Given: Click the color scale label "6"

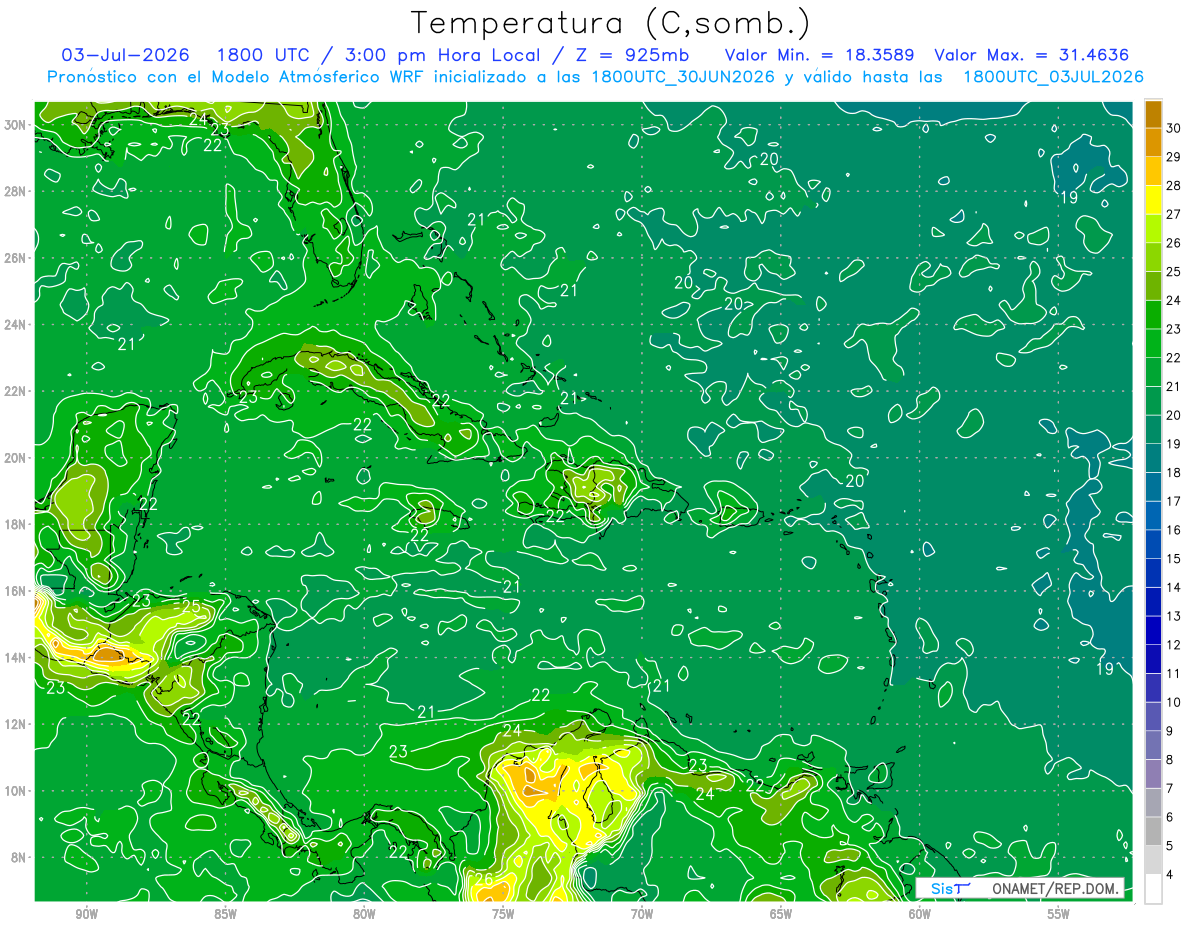Looking at the screenshot, I should point(1170,817).
